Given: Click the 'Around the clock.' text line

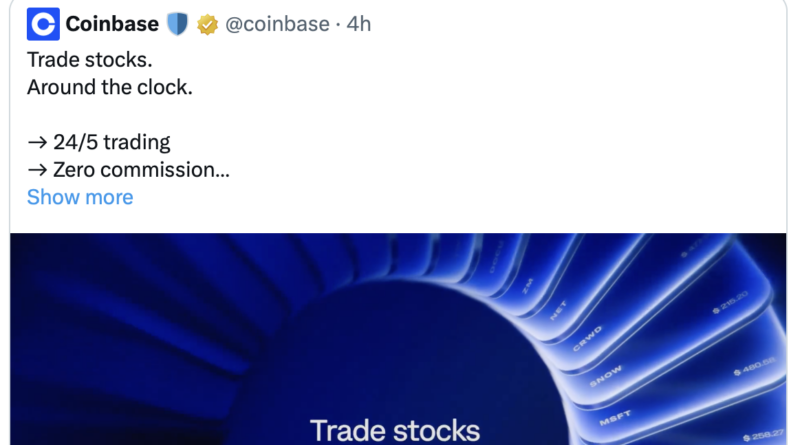Looking at the screenshot, I should tap(109, 87).
